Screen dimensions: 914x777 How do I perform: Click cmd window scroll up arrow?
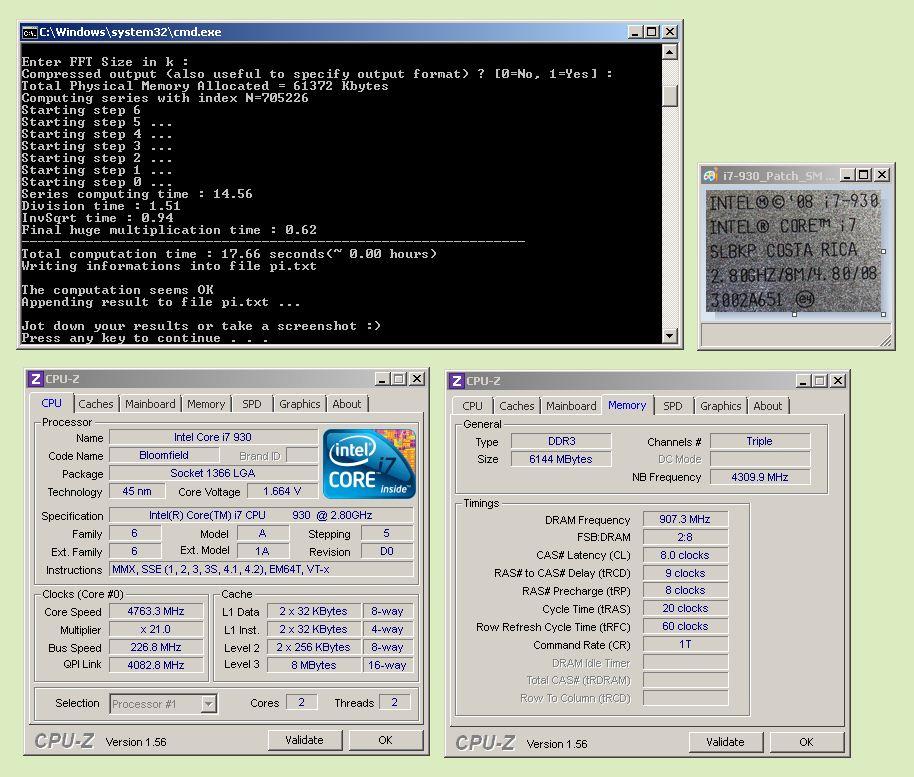click(670, 52)
